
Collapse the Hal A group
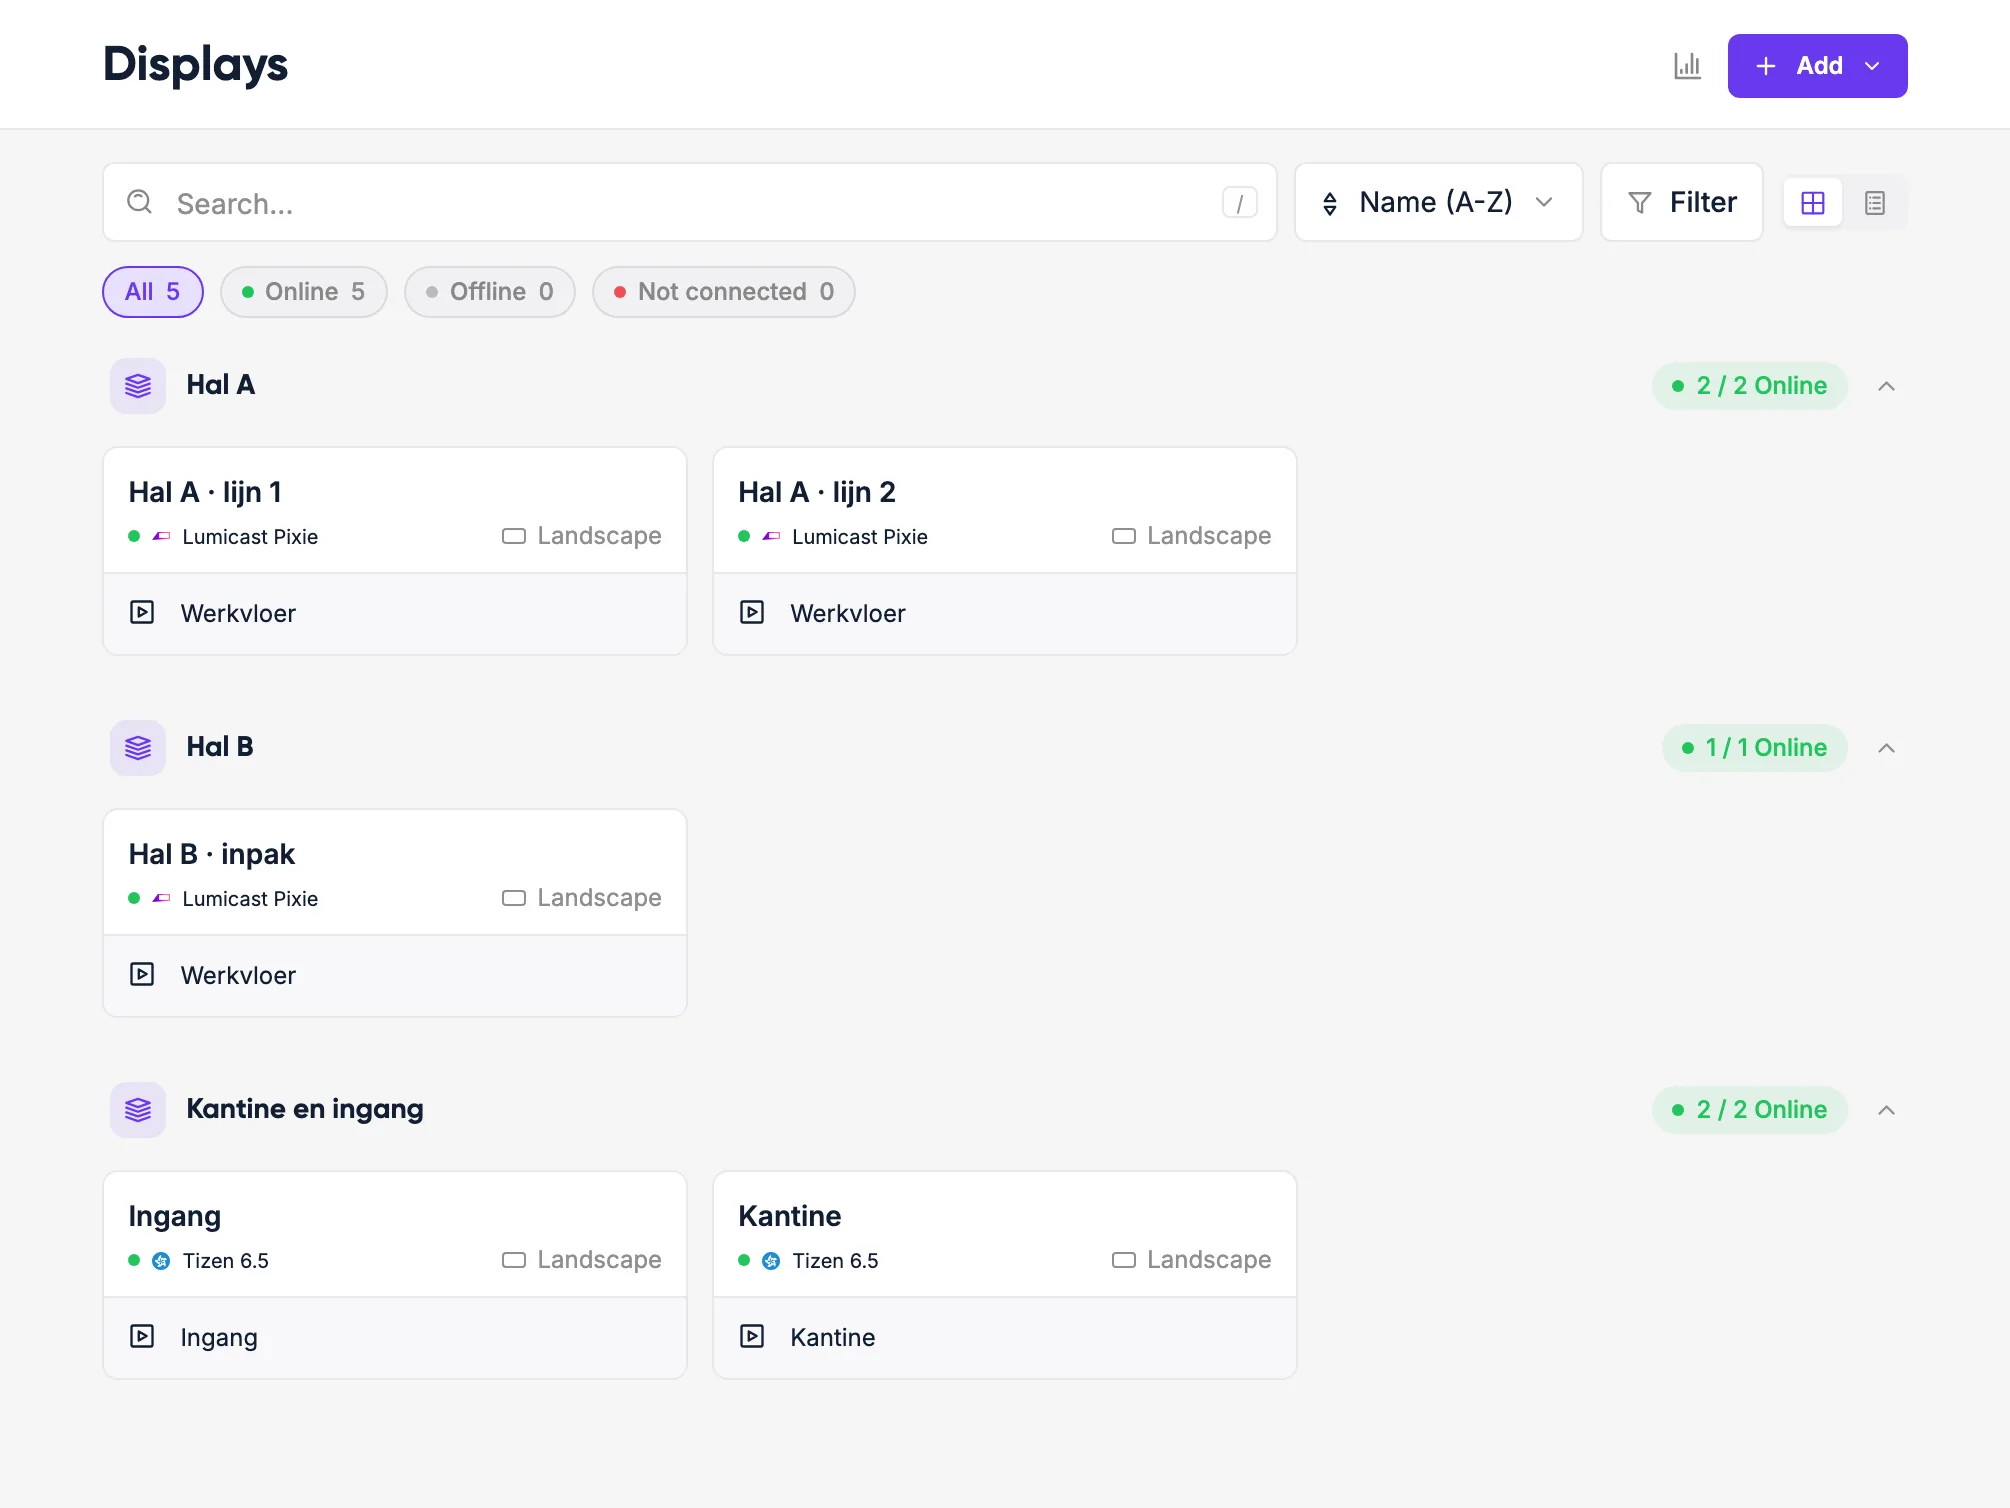click(x=1886, y=386)
